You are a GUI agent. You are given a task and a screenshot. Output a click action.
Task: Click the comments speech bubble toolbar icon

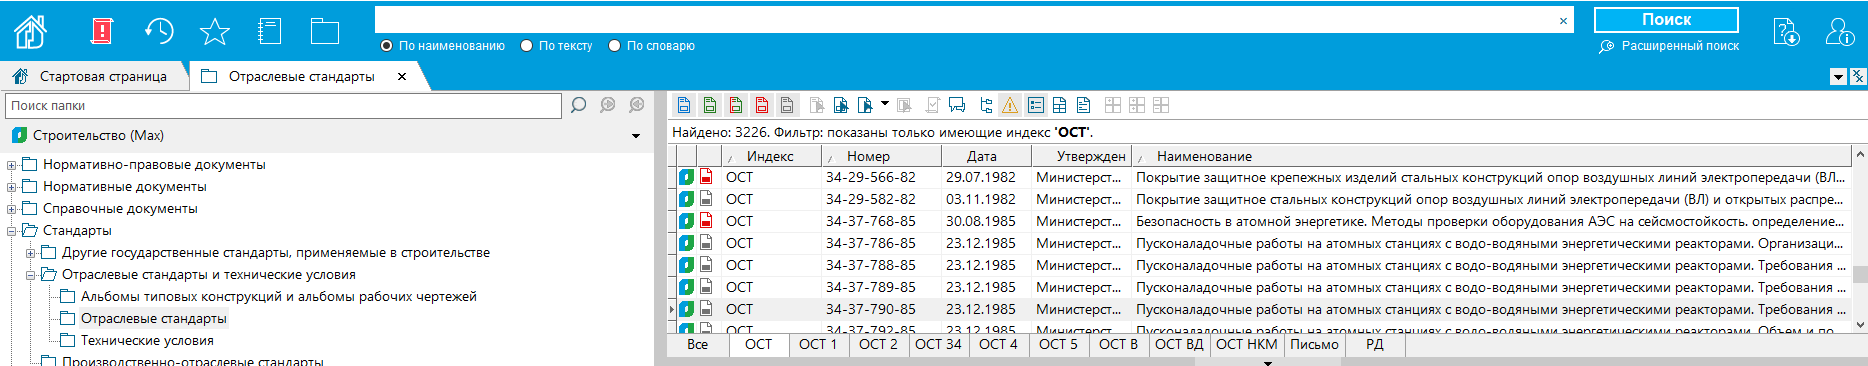[x=957, y=105]
